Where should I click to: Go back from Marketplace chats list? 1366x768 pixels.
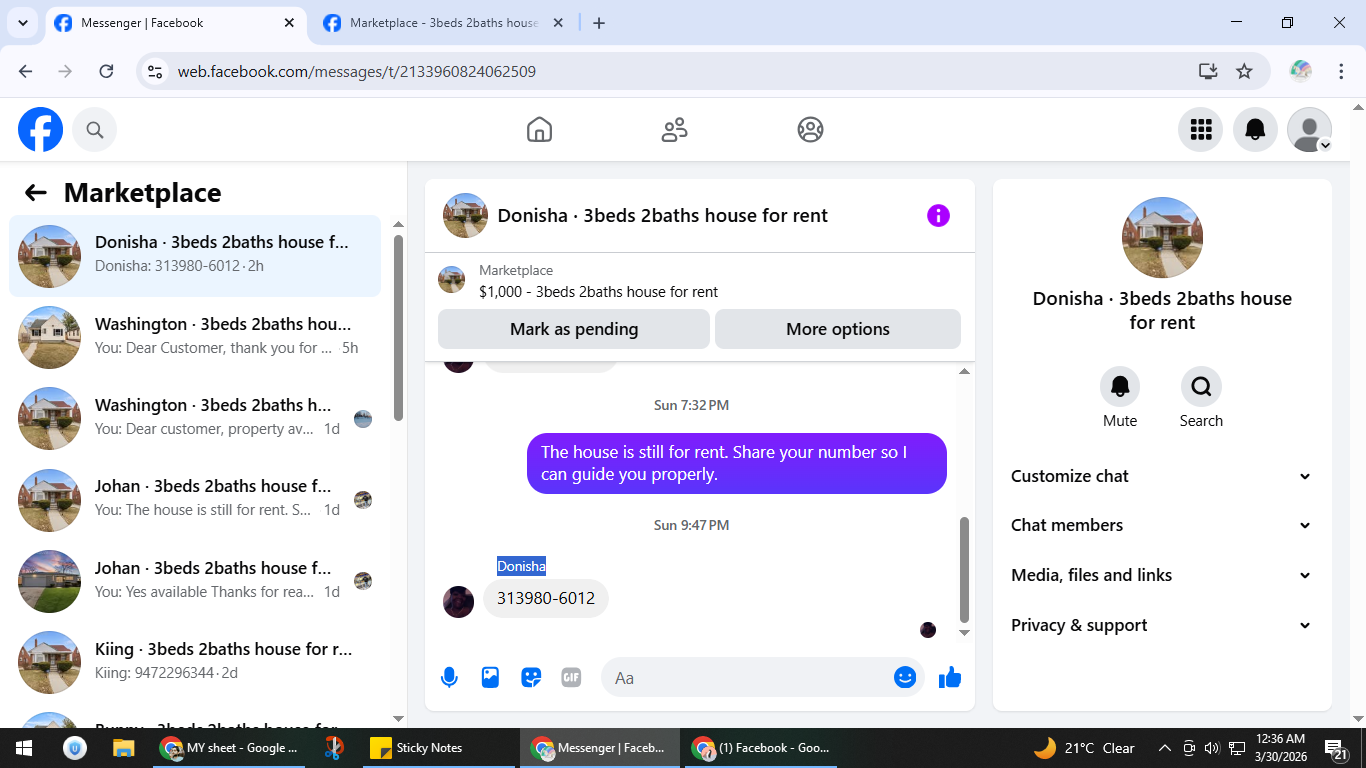36,193
